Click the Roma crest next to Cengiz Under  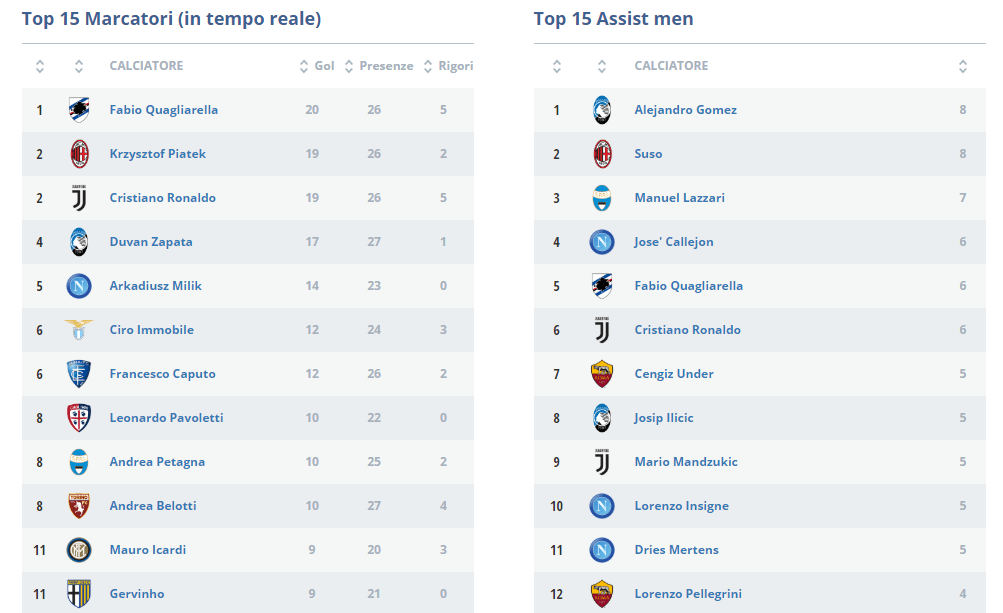point(602,374)
